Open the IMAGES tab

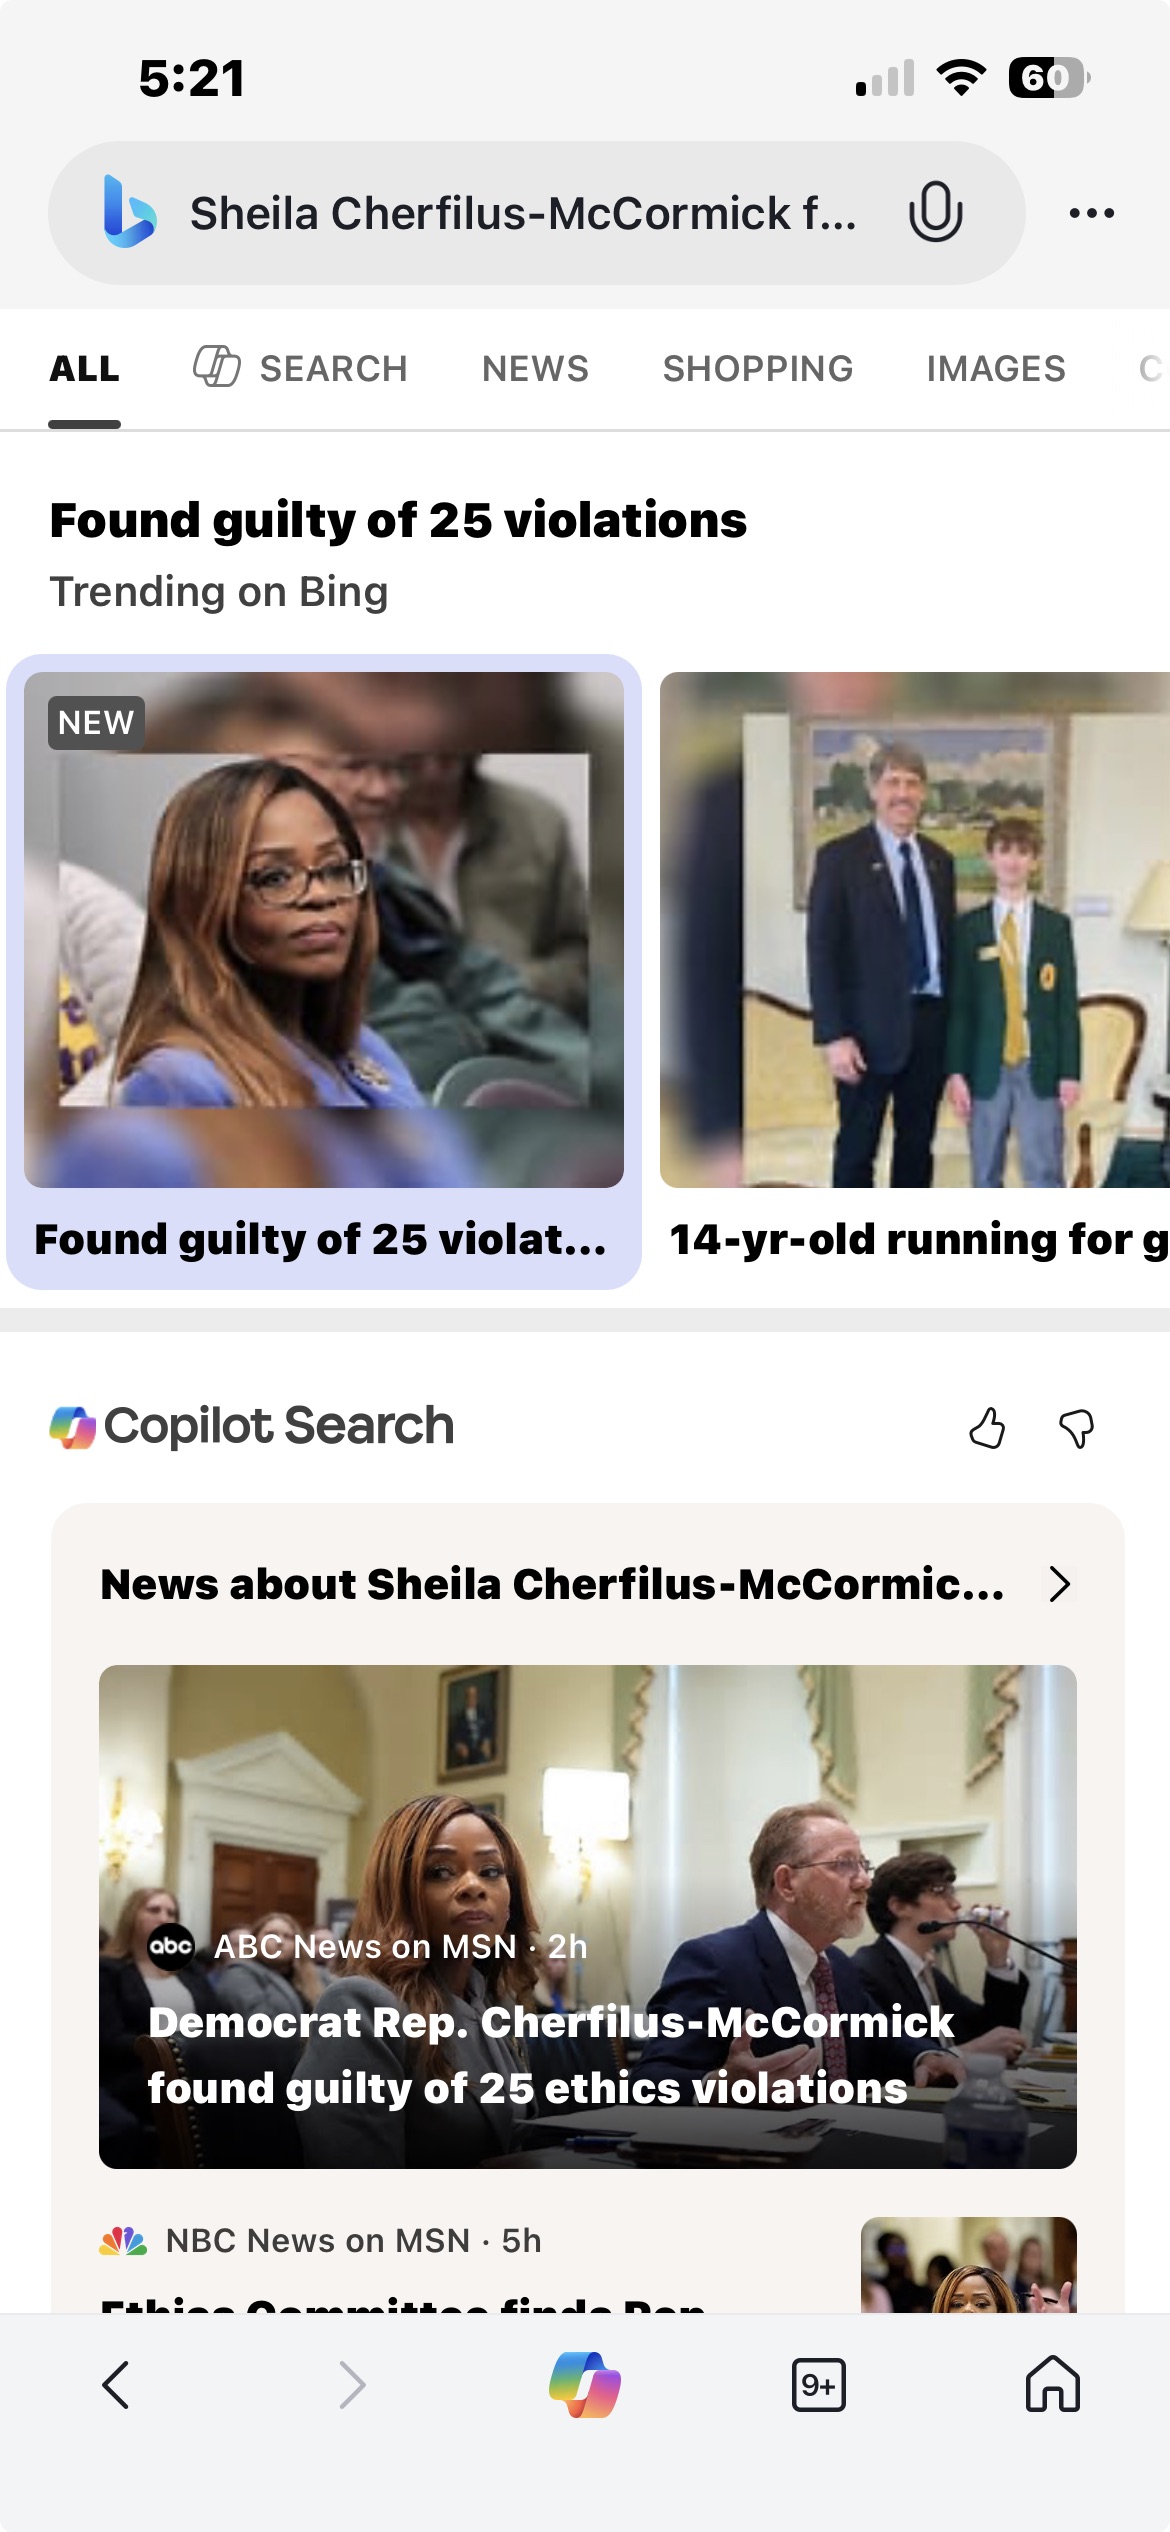click(996, 369)
